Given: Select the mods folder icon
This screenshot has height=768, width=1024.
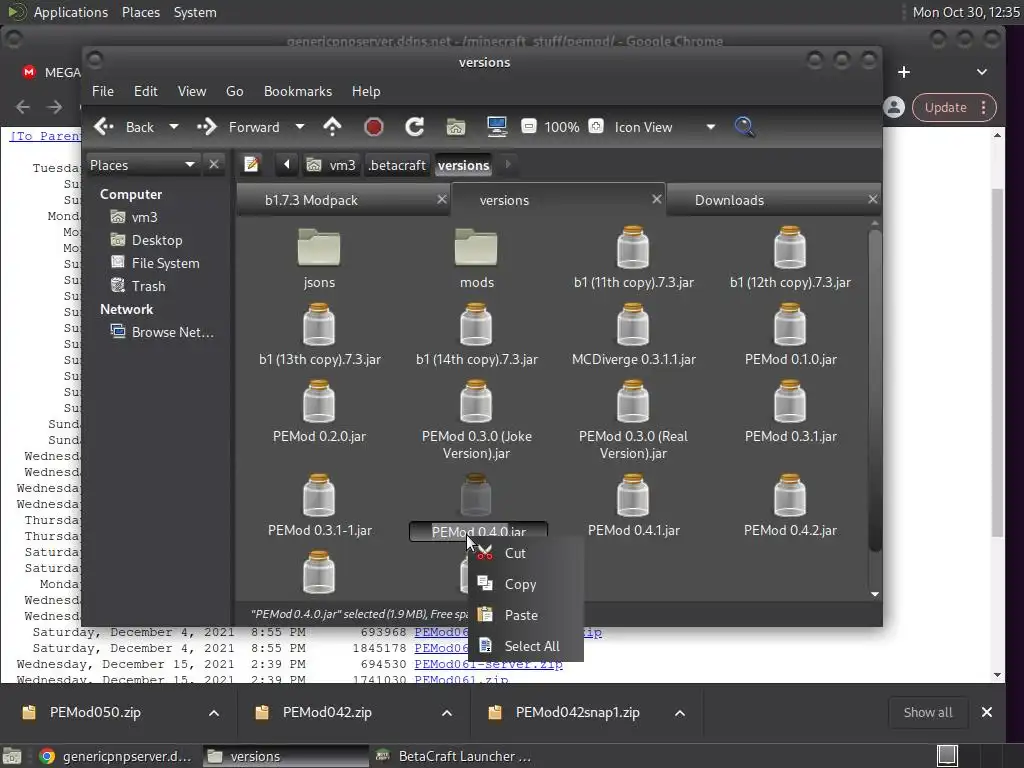Looking at the screenshot, I should (x=476, y=248).
